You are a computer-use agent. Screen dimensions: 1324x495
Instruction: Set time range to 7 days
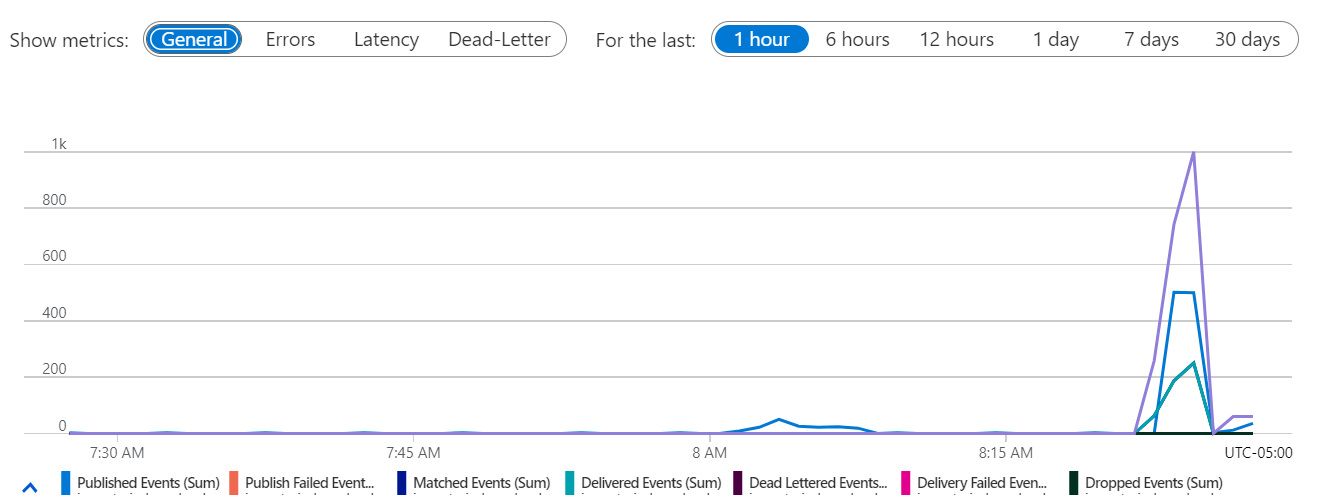coord(1151,40)
